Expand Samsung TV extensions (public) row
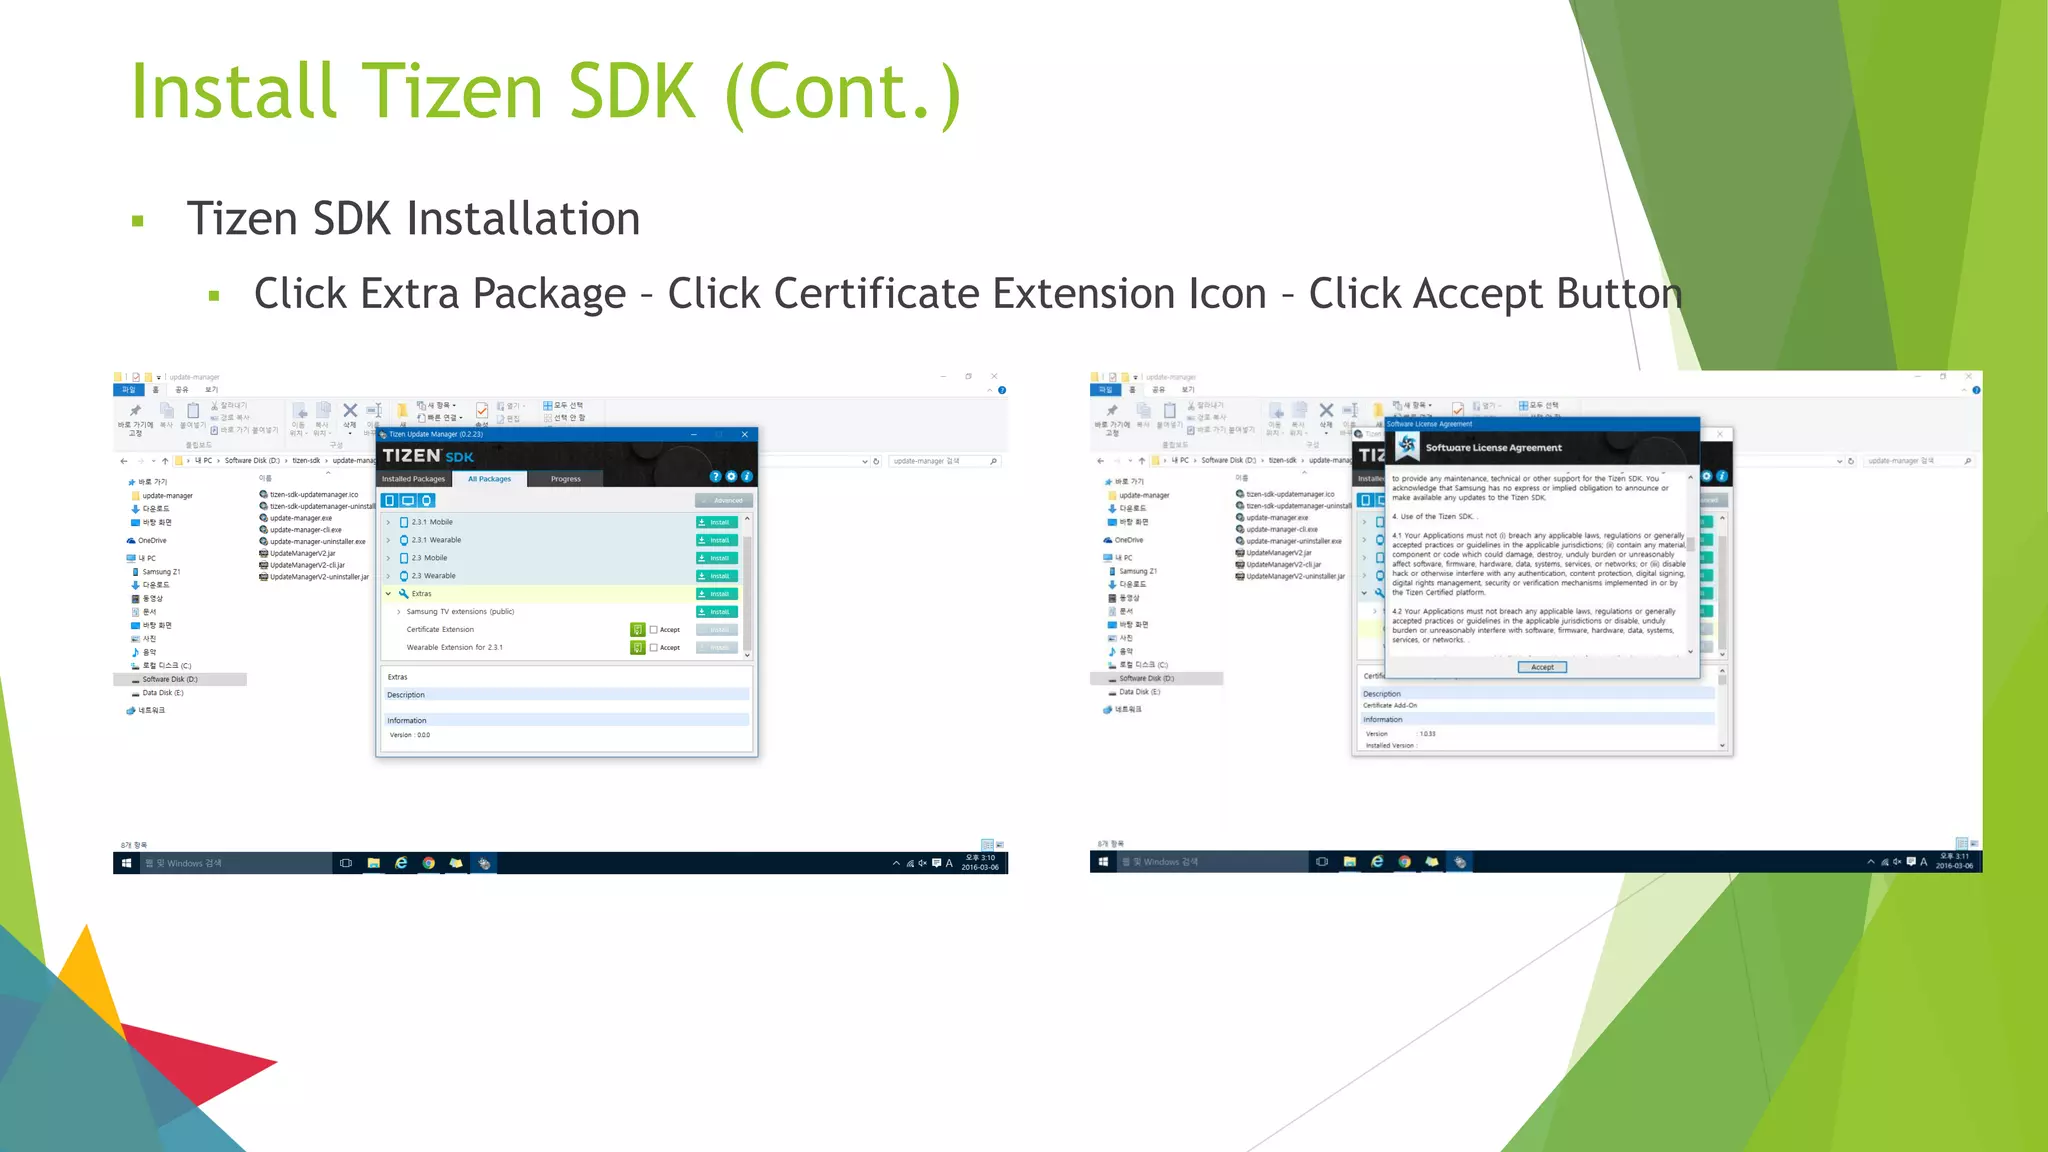 (399, 612)
